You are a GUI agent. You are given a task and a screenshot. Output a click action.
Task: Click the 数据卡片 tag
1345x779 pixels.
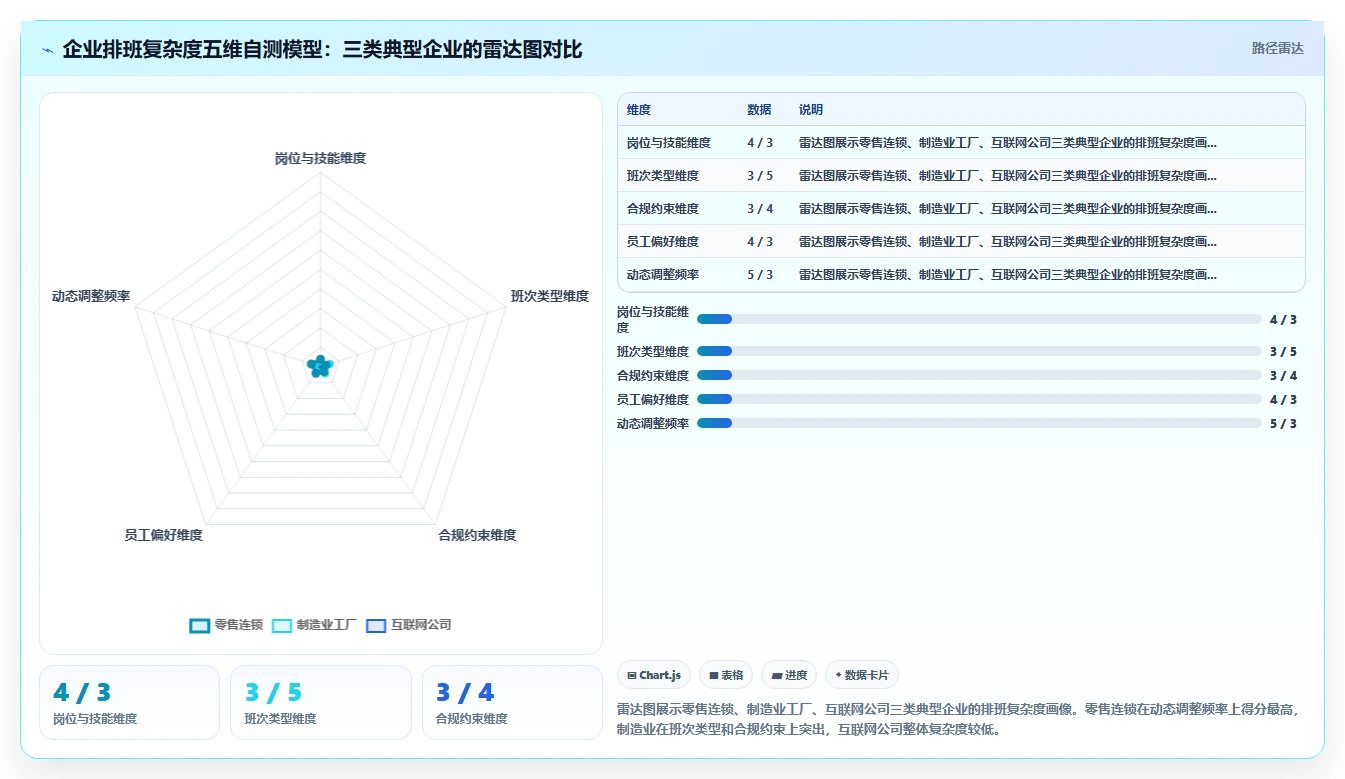[862, 675]
